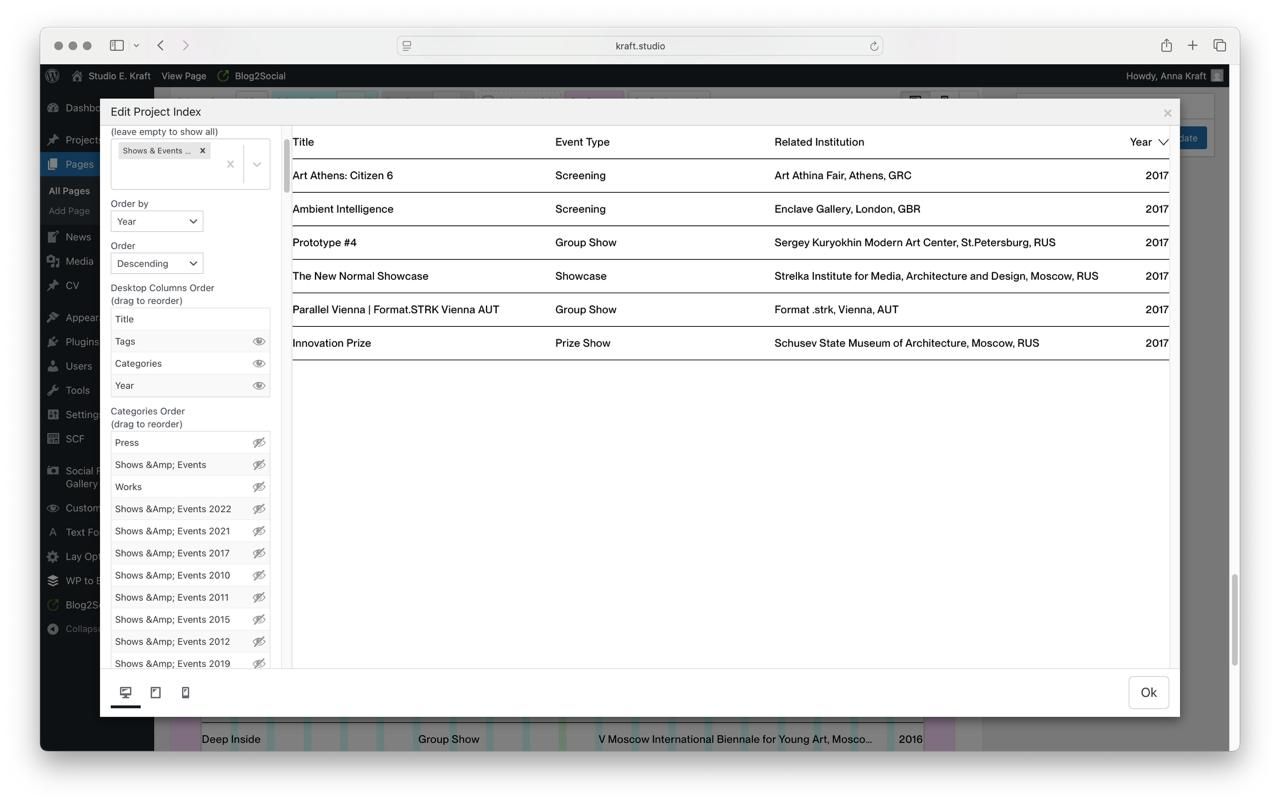Hide the Year column via eye icon
The image size is (1280, 804).
point(258,386)
